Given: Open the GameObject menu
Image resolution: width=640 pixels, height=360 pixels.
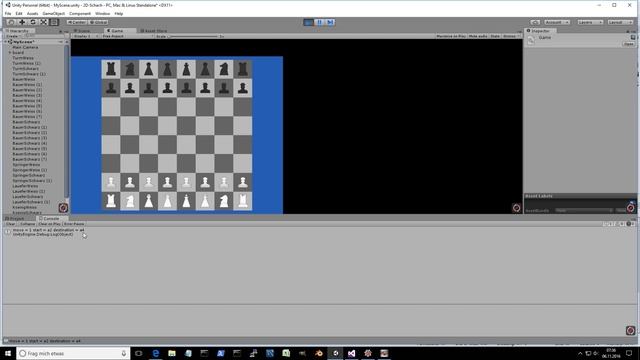Looking at the screenshot, I should (x=53, y=13).
